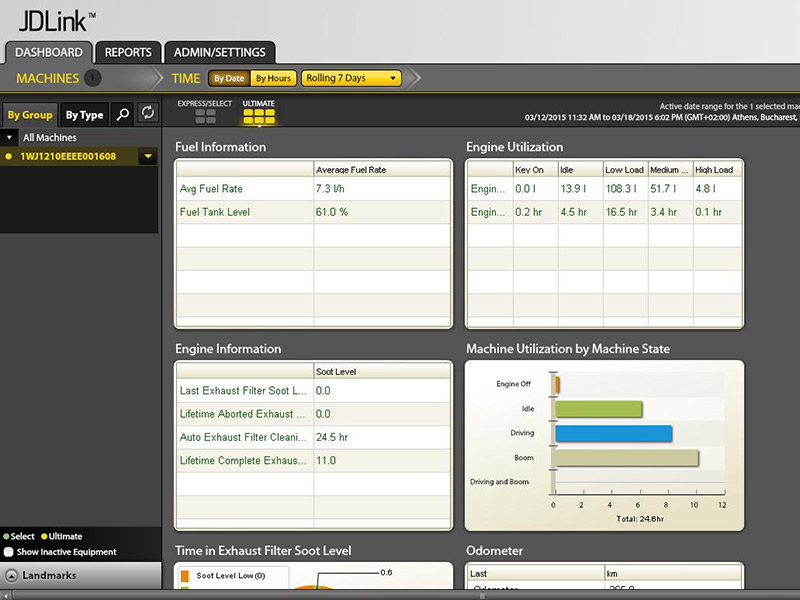The height and width of the screenshot is (600, 800).
Task: Click the Average Fuel Rate column header
Action: [382, 170]
